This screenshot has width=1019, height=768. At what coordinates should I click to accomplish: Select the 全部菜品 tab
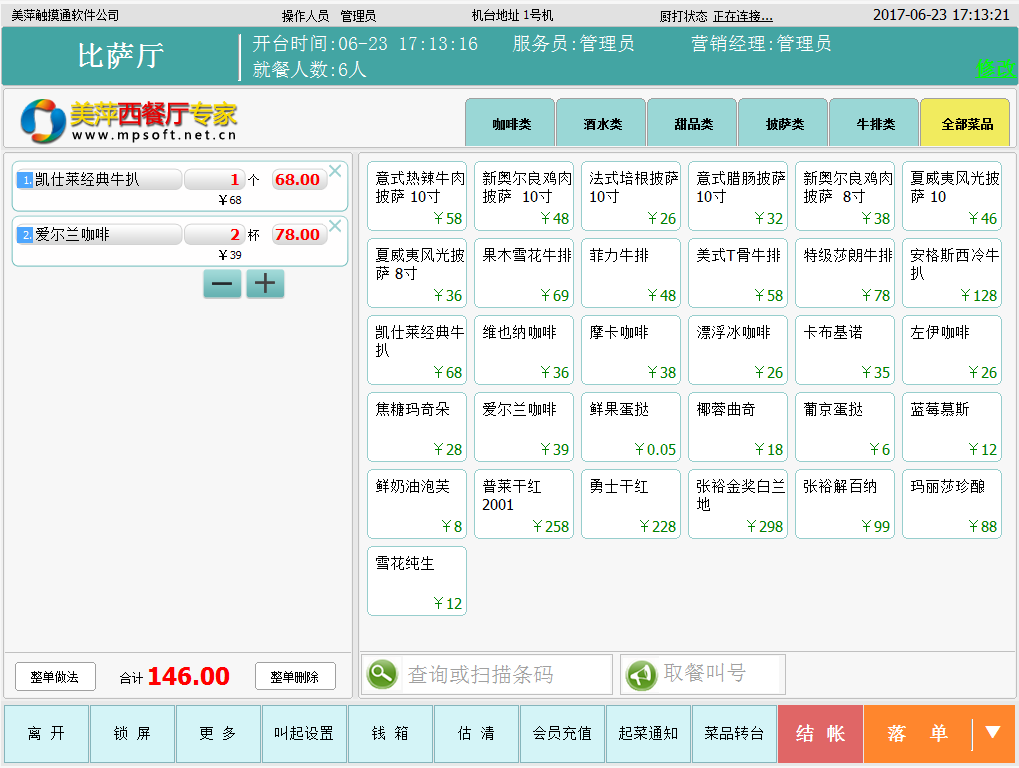tap(966, 124)
